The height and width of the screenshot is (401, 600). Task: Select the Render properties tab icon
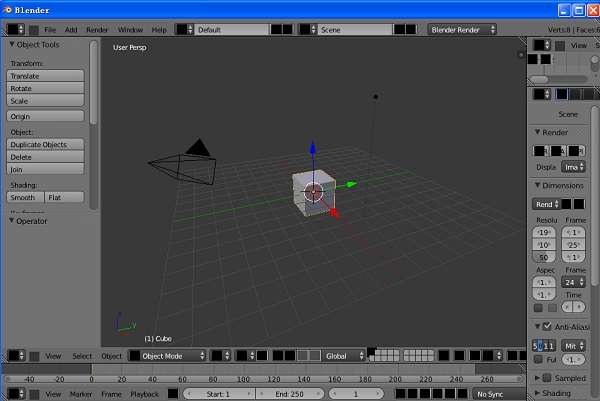coord(561,94)
